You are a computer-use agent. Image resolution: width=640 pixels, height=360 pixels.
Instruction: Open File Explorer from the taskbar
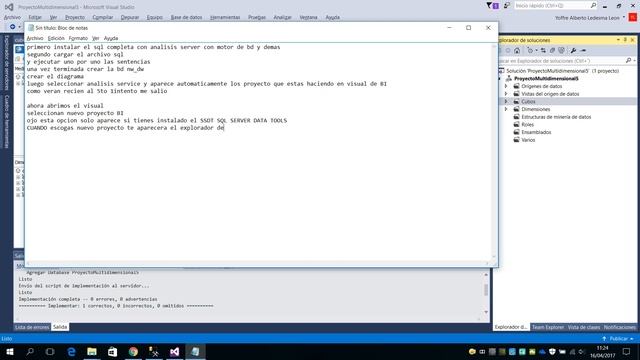point(92,351)
